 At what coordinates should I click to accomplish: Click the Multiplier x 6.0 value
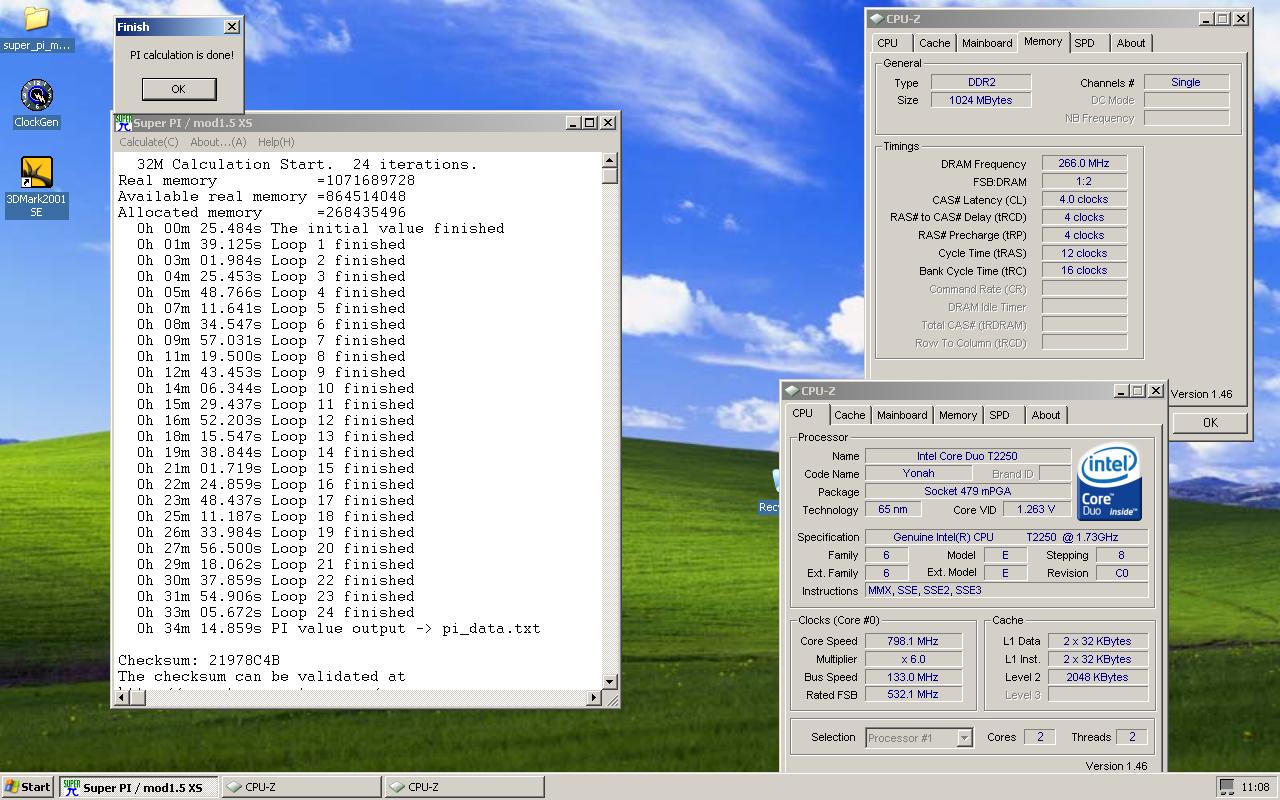pos(912,659)
